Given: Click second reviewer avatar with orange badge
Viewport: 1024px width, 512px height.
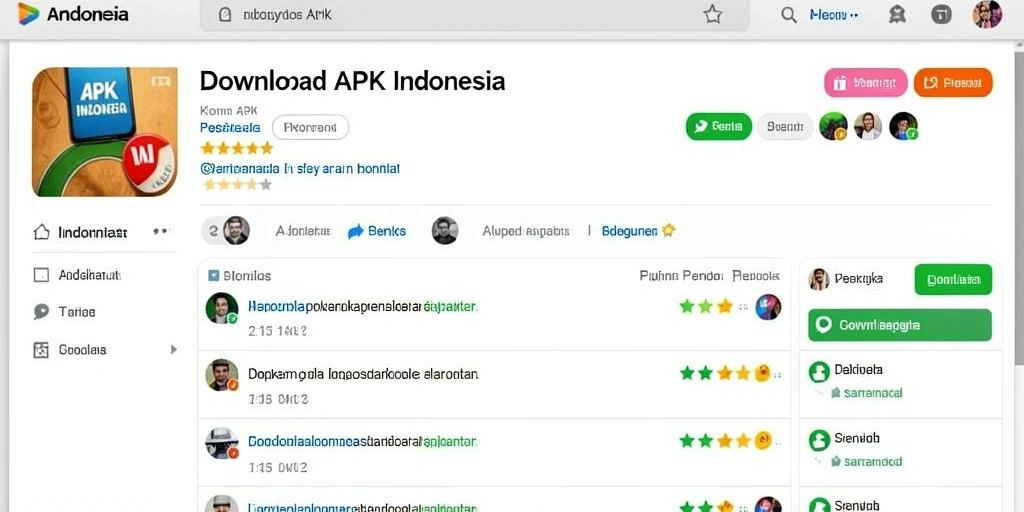Looking at the screenshot, I should [222, 375].
